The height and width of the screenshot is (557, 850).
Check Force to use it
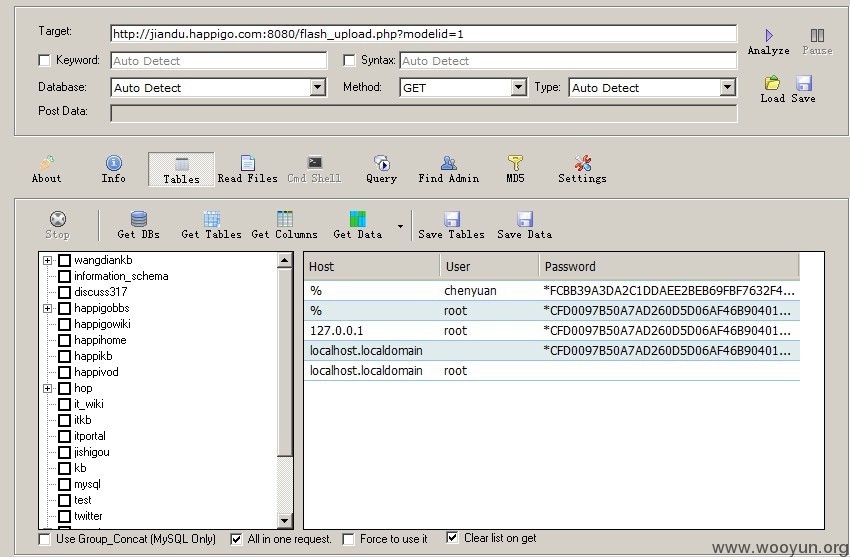pyautogui.click(x=349, y=539)
